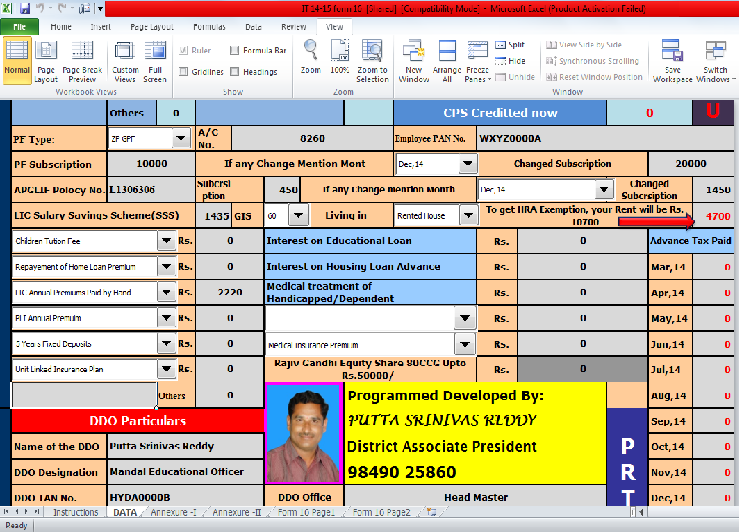Click the Excel application icon
Viewport: 739px width, 532px height.
tap(7, 8)
